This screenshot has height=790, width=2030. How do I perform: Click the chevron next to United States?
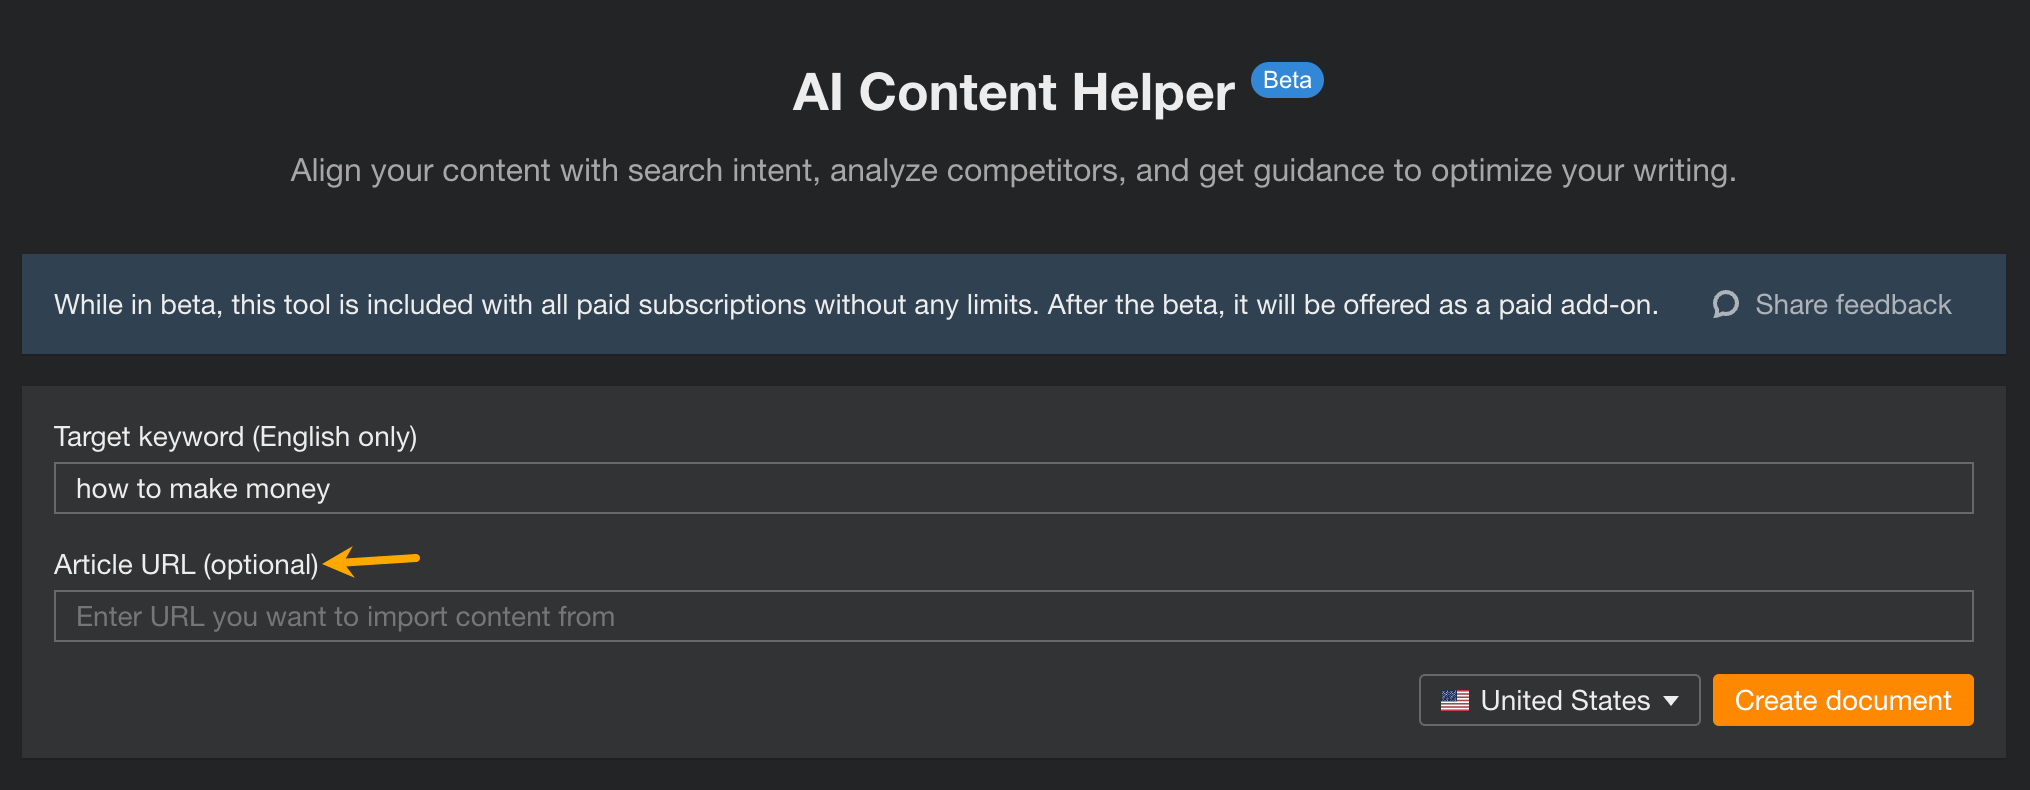click(1671, 700)
